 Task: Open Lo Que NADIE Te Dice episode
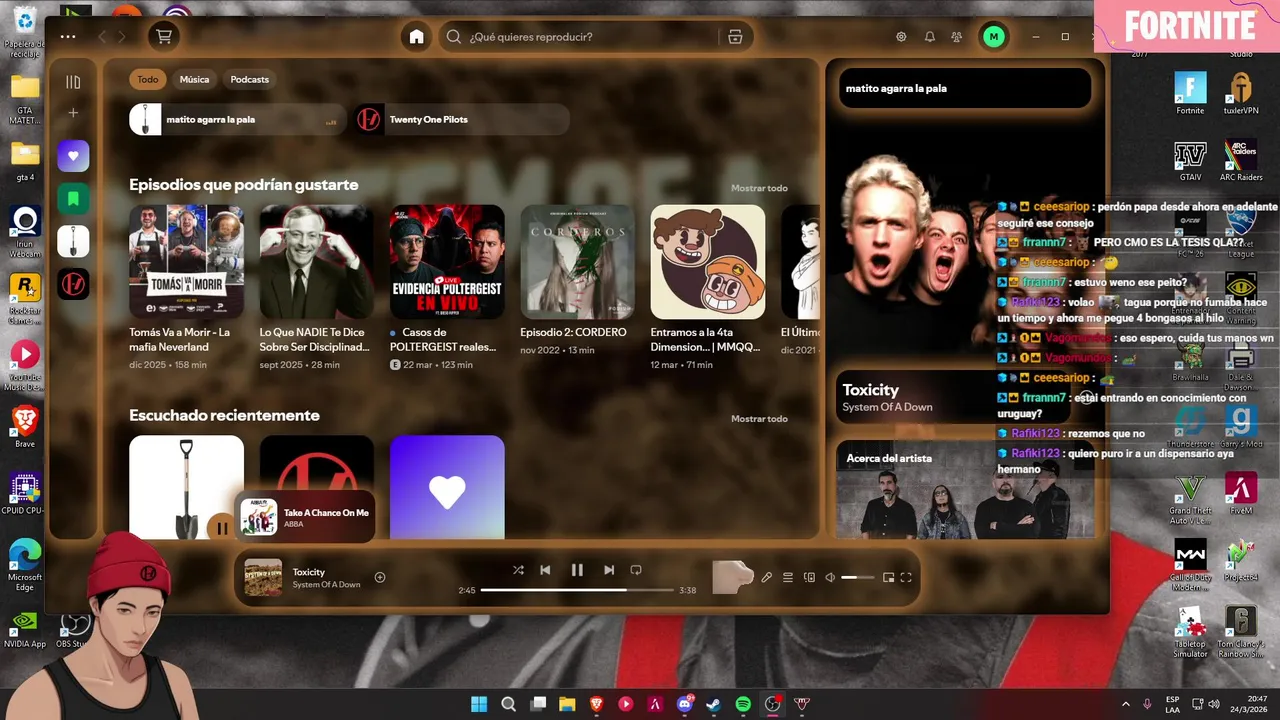(317, 262)
